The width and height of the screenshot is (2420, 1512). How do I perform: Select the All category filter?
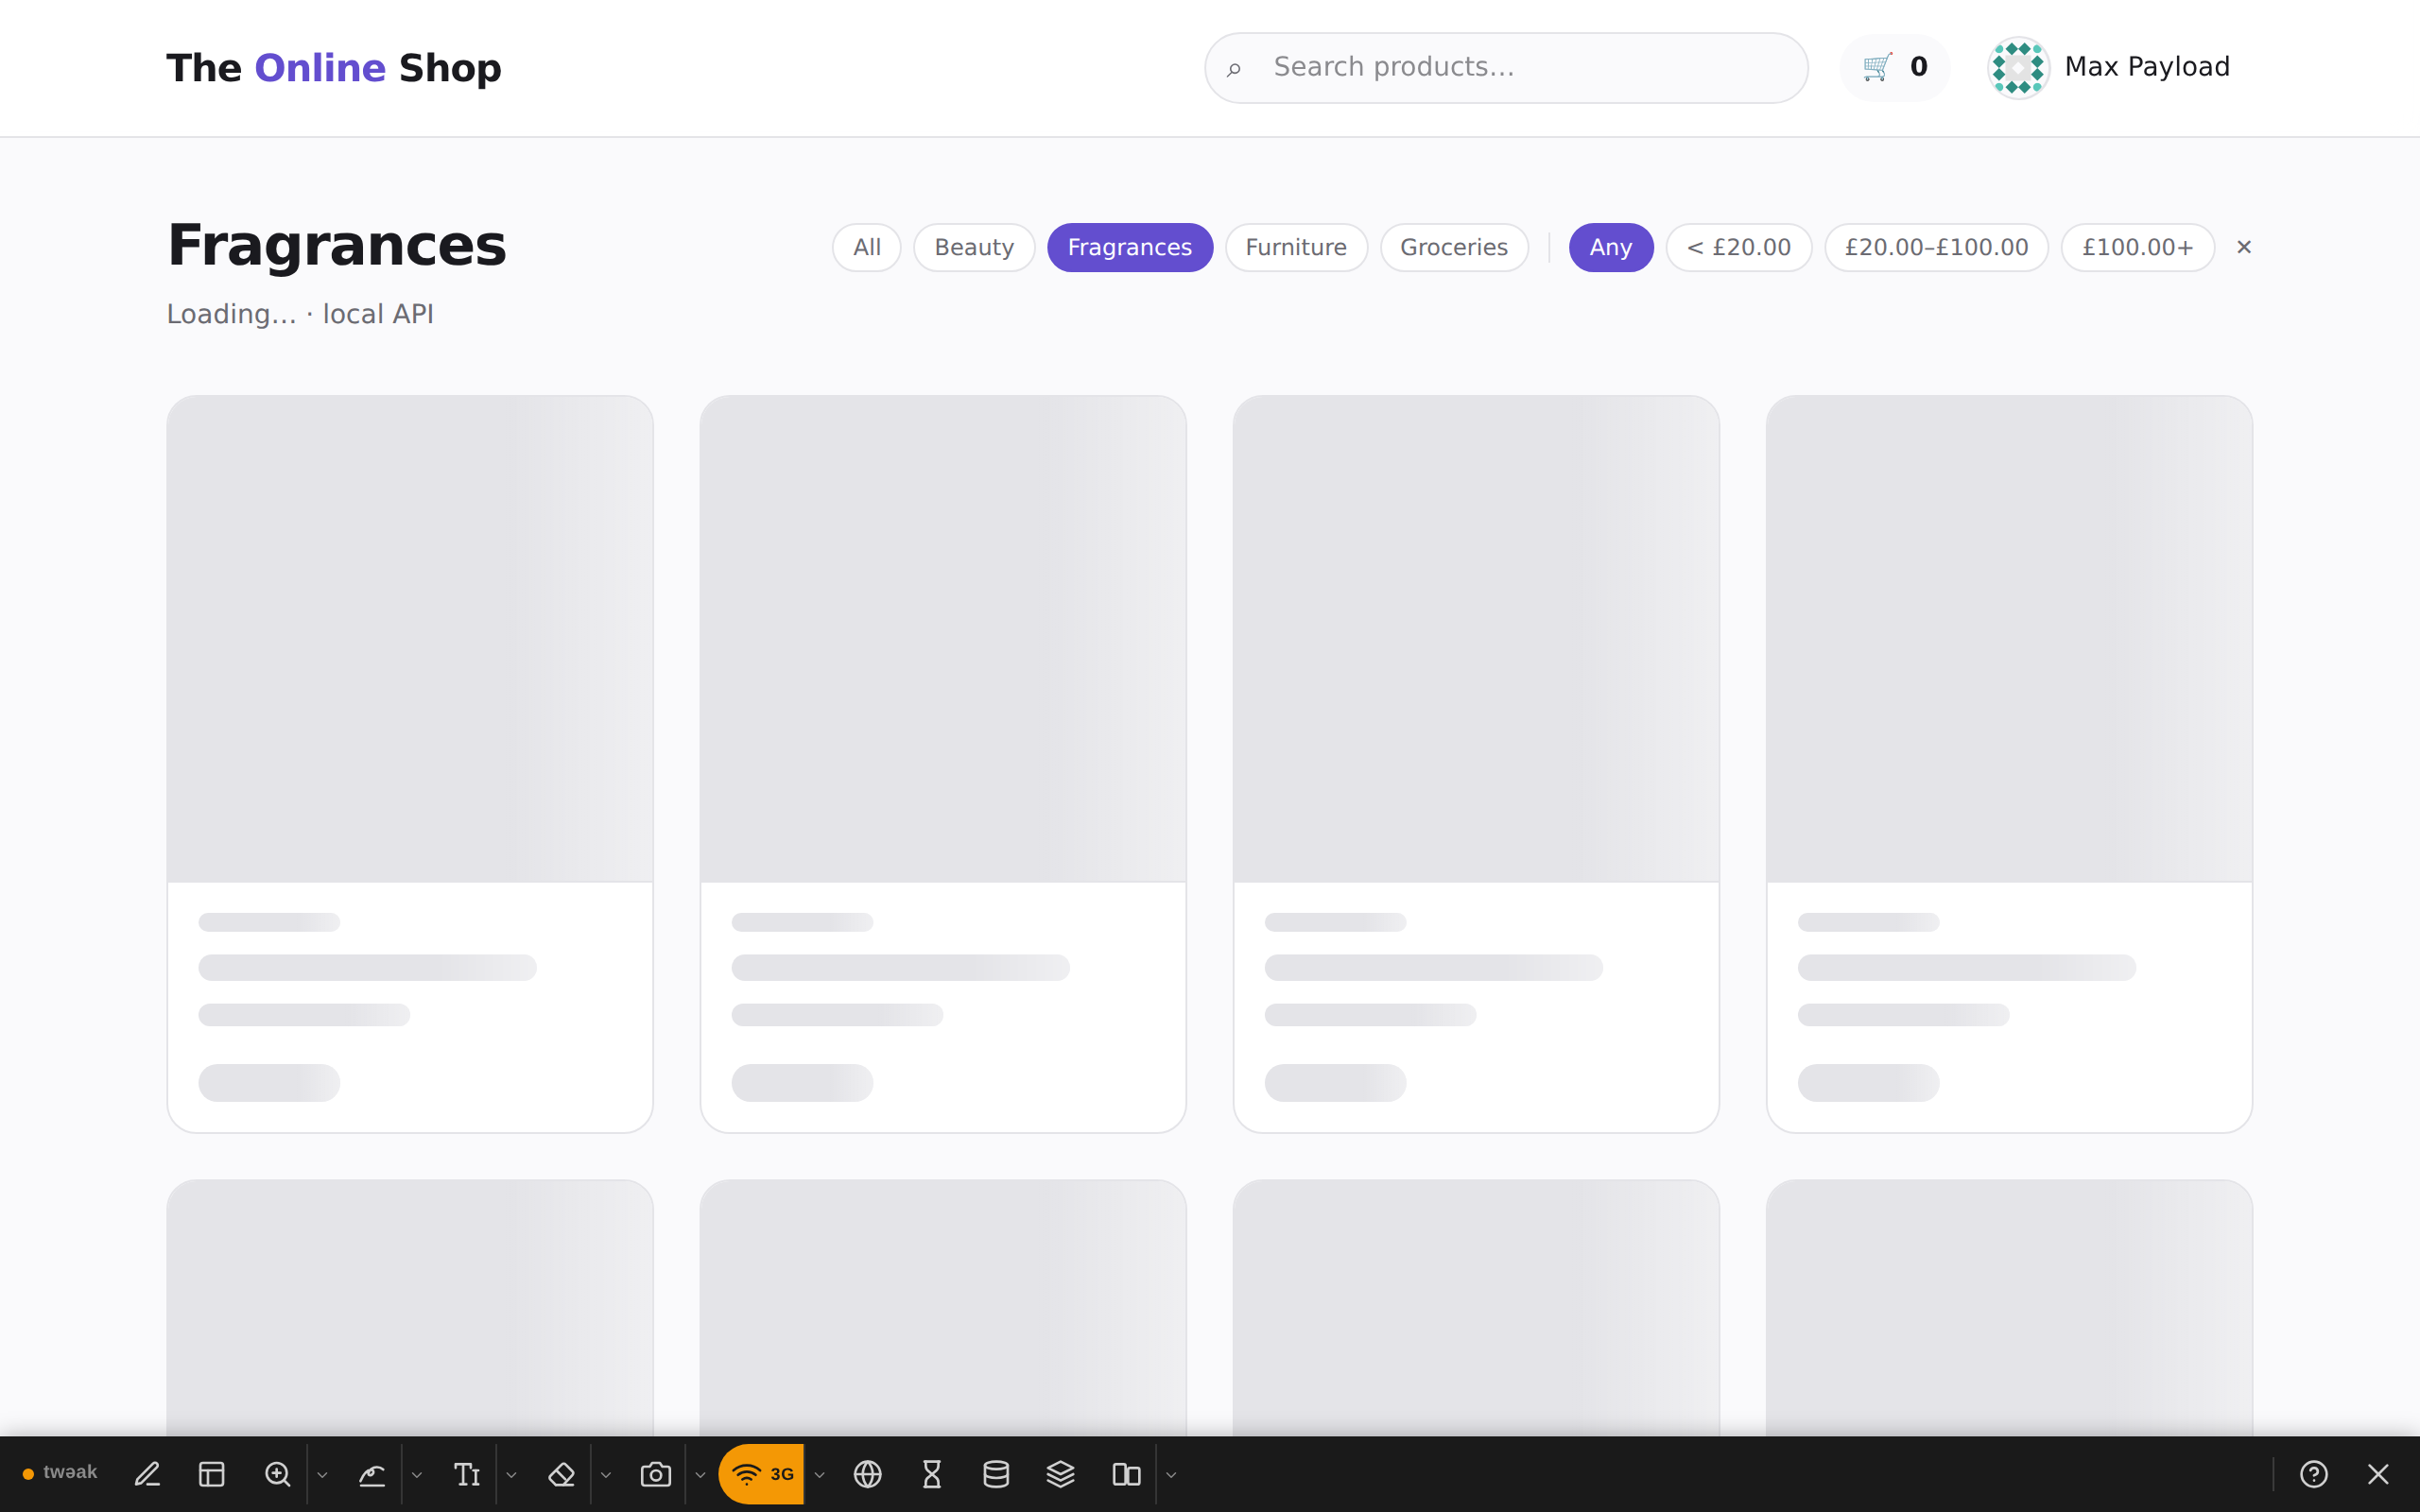coord(867,247)
